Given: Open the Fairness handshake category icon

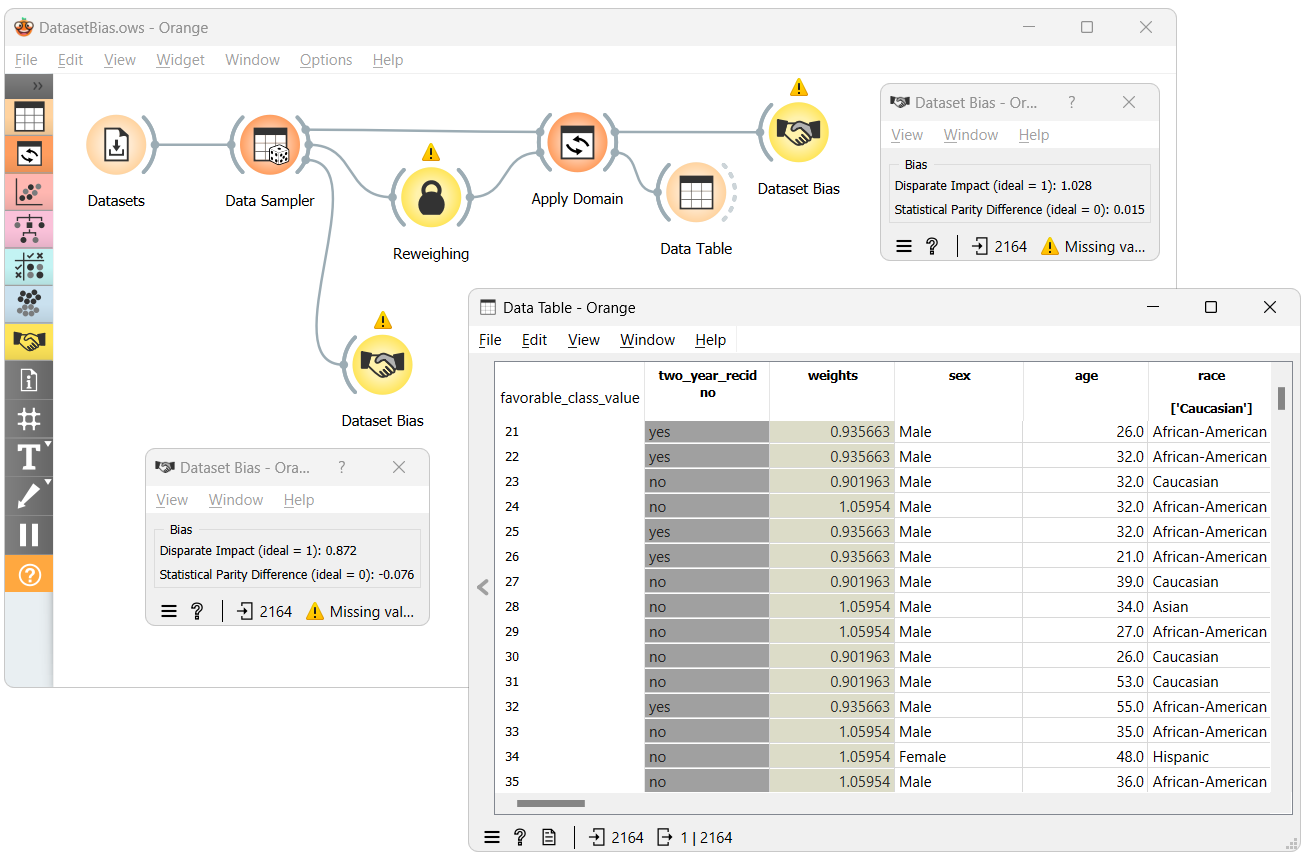Looking at the screenshot, I should point(29,342).
